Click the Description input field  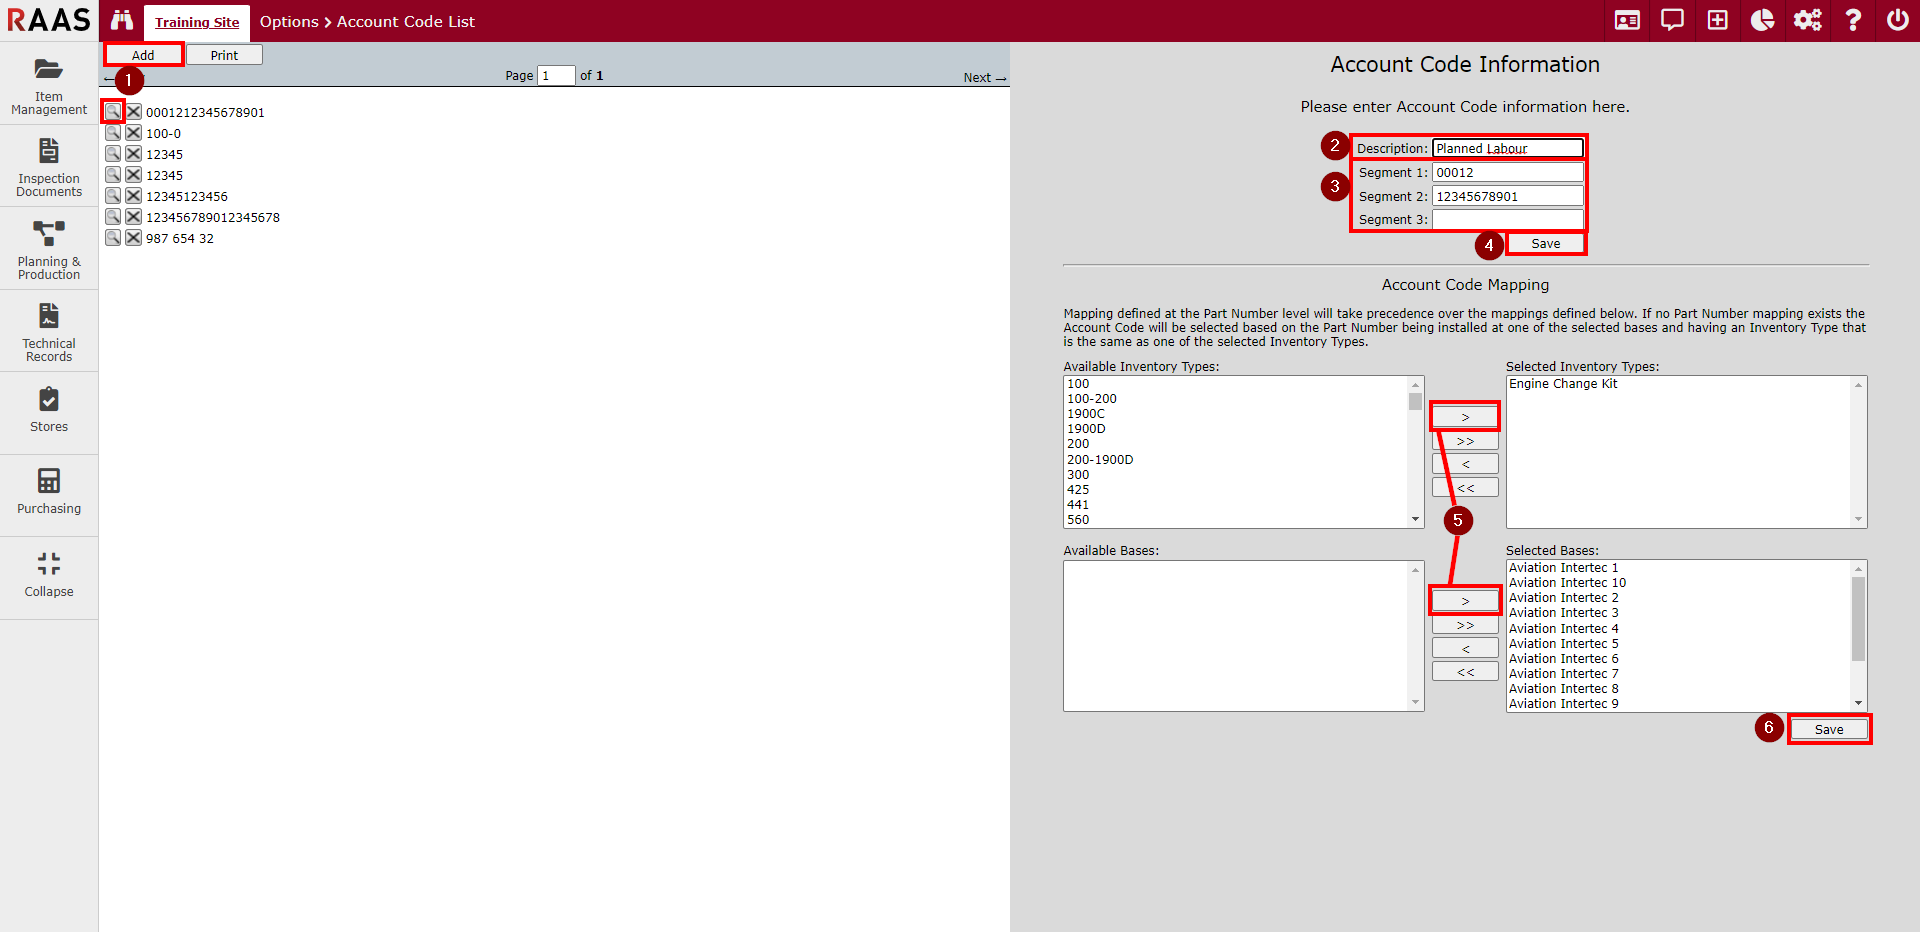point(1507,148)
